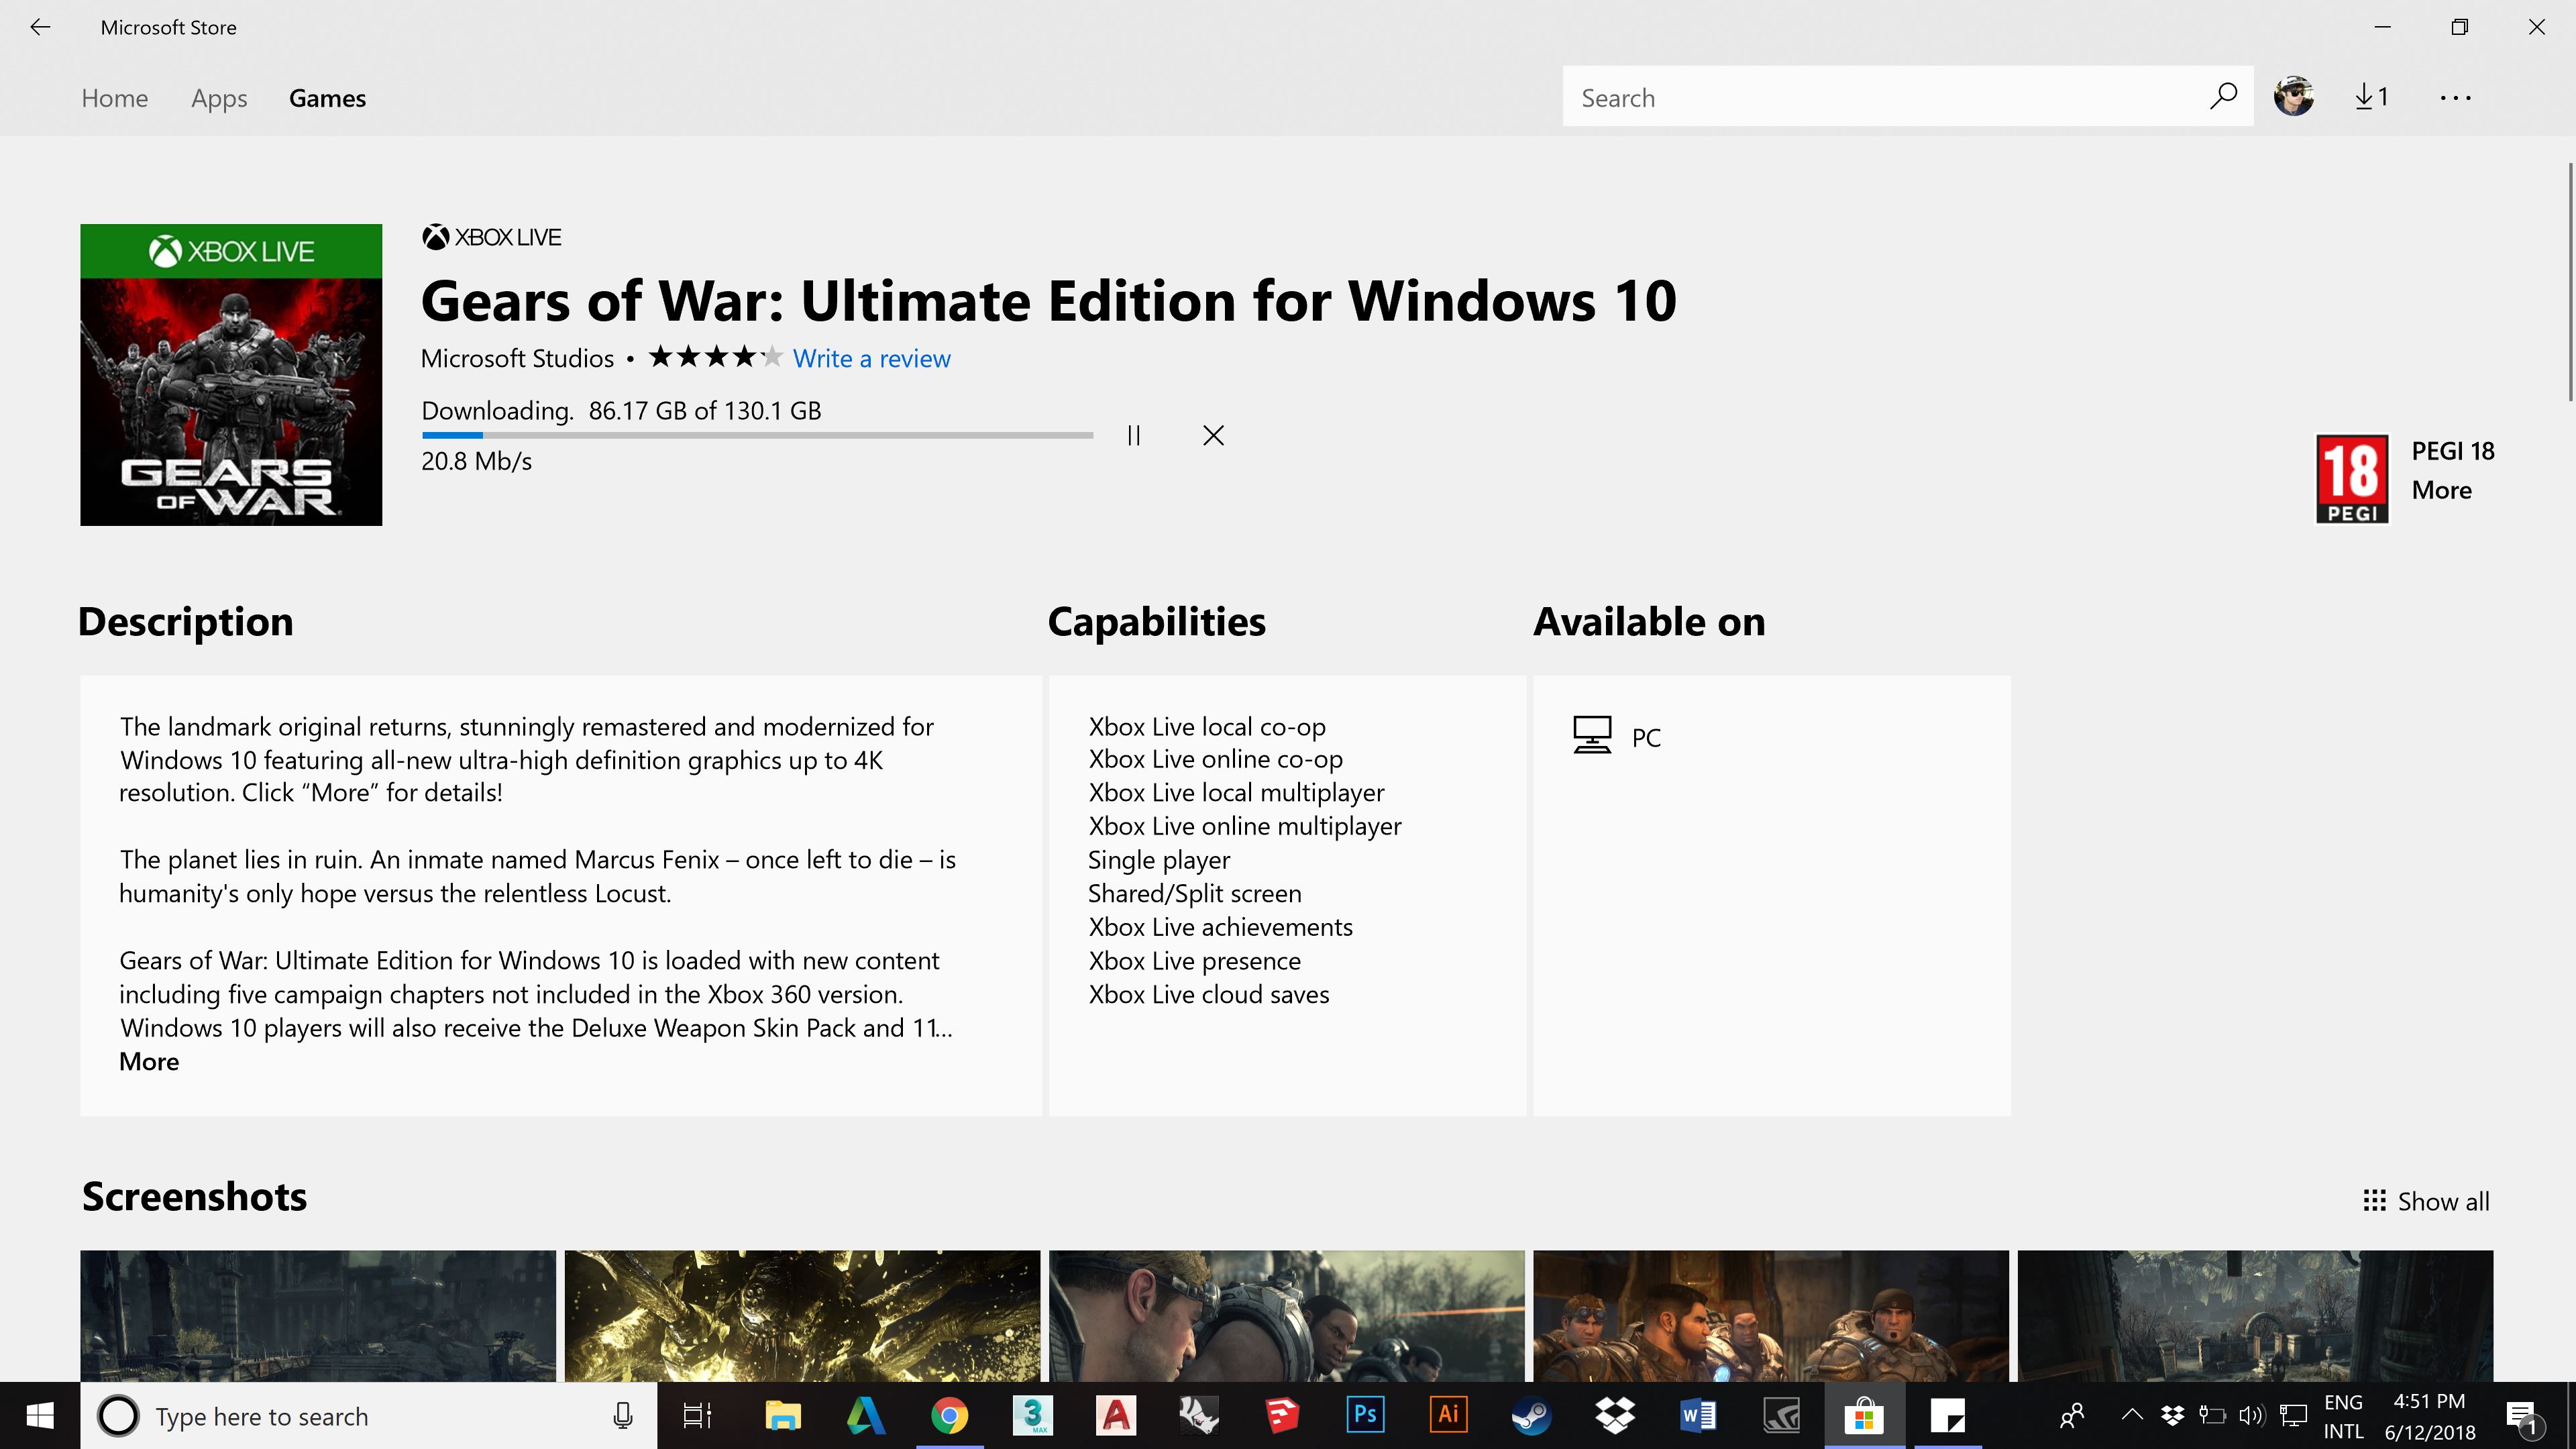
Task: Click the vertical page scrollbar
Action: click(2570, 282)
